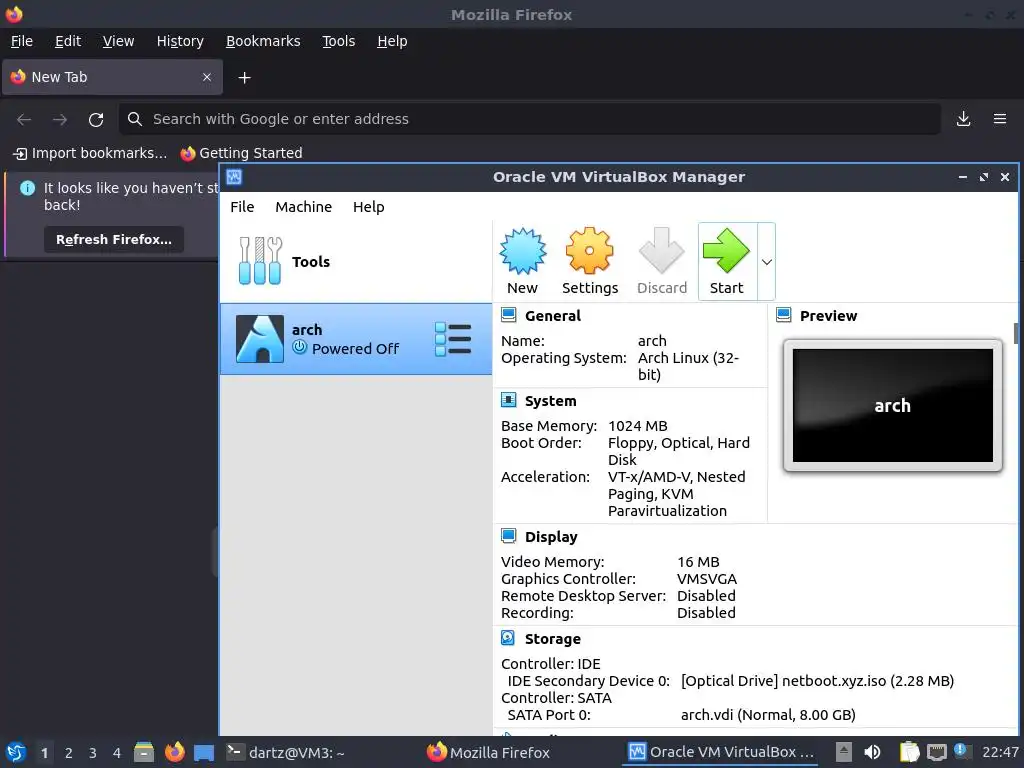Screen dimensions: 1024x768
Task: Click show desktop icon in taskbar
Action: [x=204, y=752]
